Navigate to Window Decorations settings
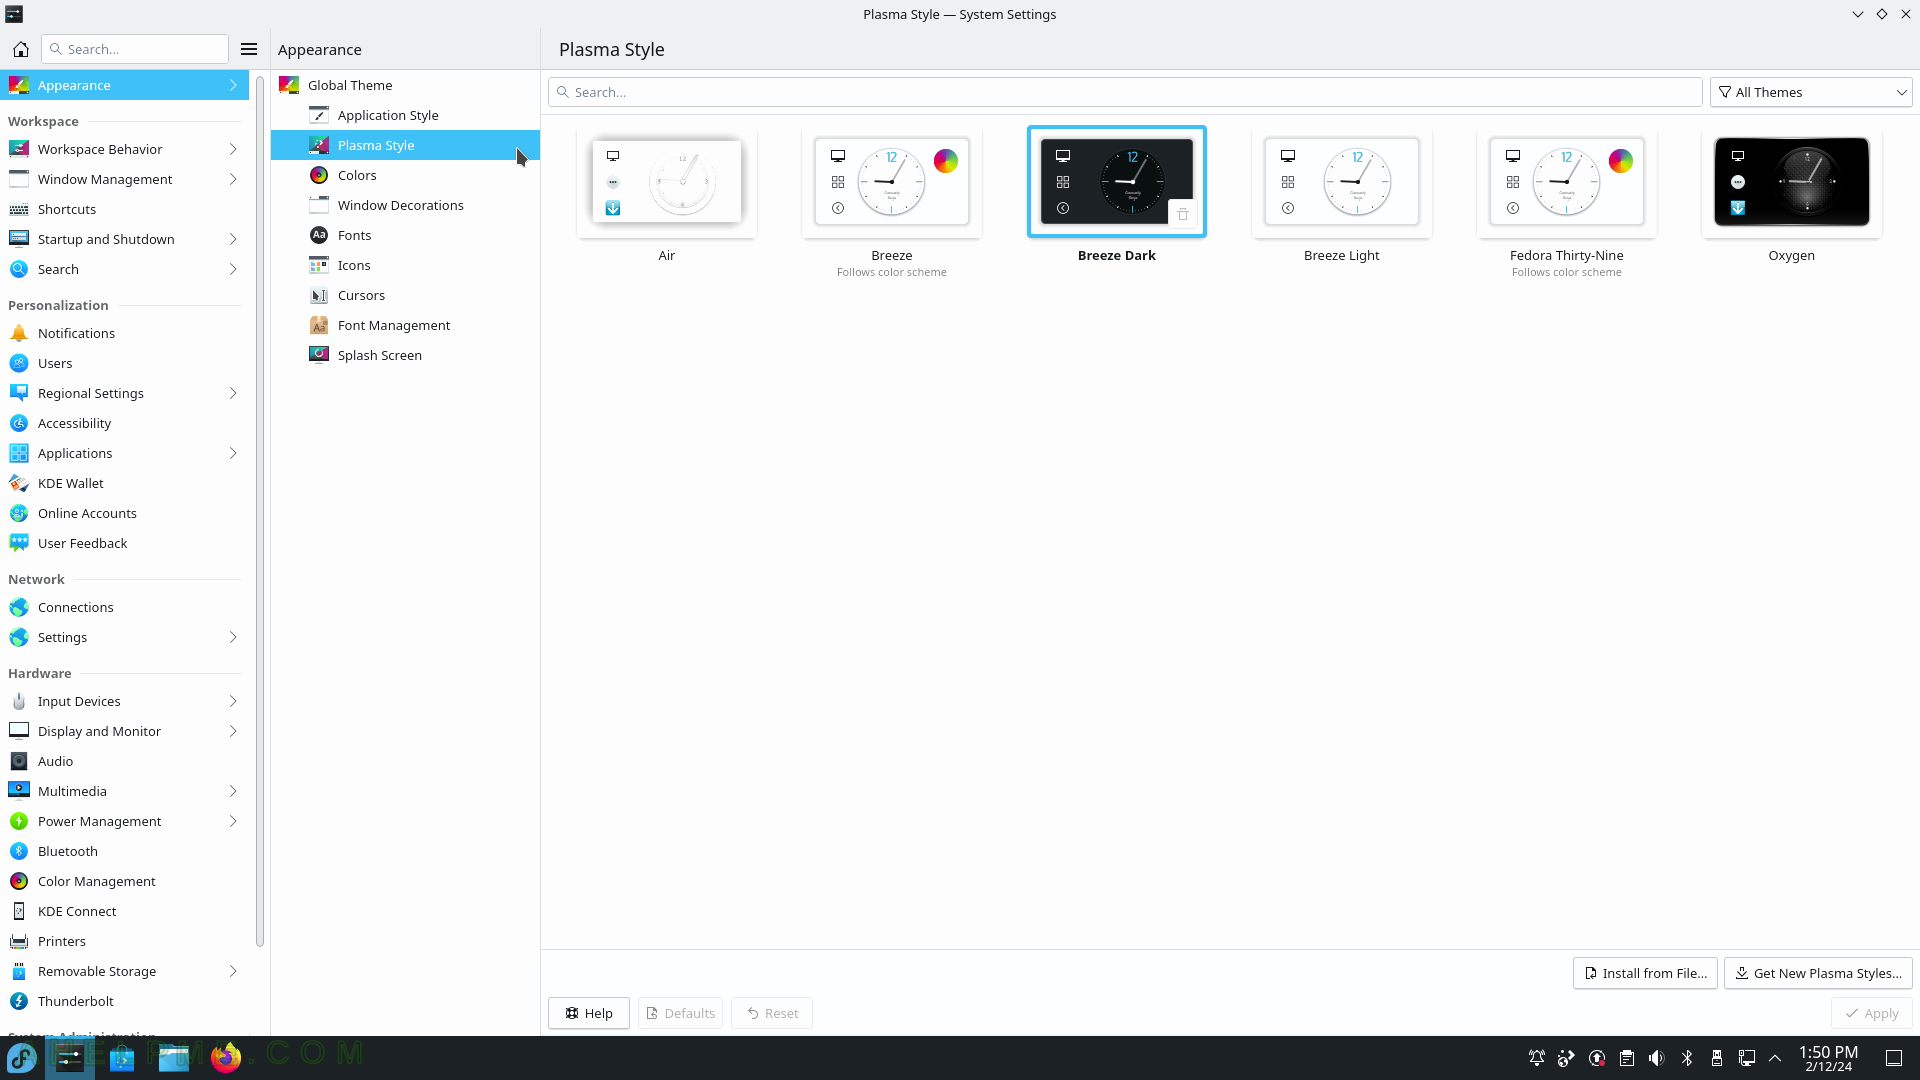The height and width of the screenshot is (1080, 1920). pos(401,204)
